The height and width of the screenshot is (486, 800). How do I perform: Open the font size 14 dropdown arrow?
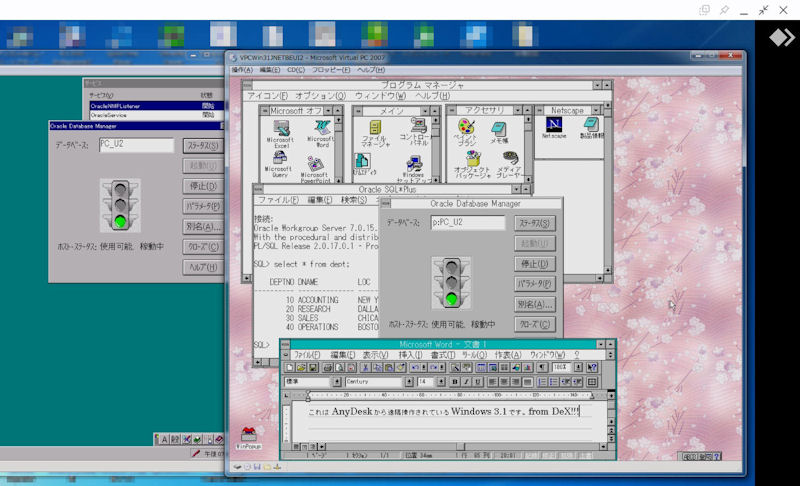(x=441, y=382)
